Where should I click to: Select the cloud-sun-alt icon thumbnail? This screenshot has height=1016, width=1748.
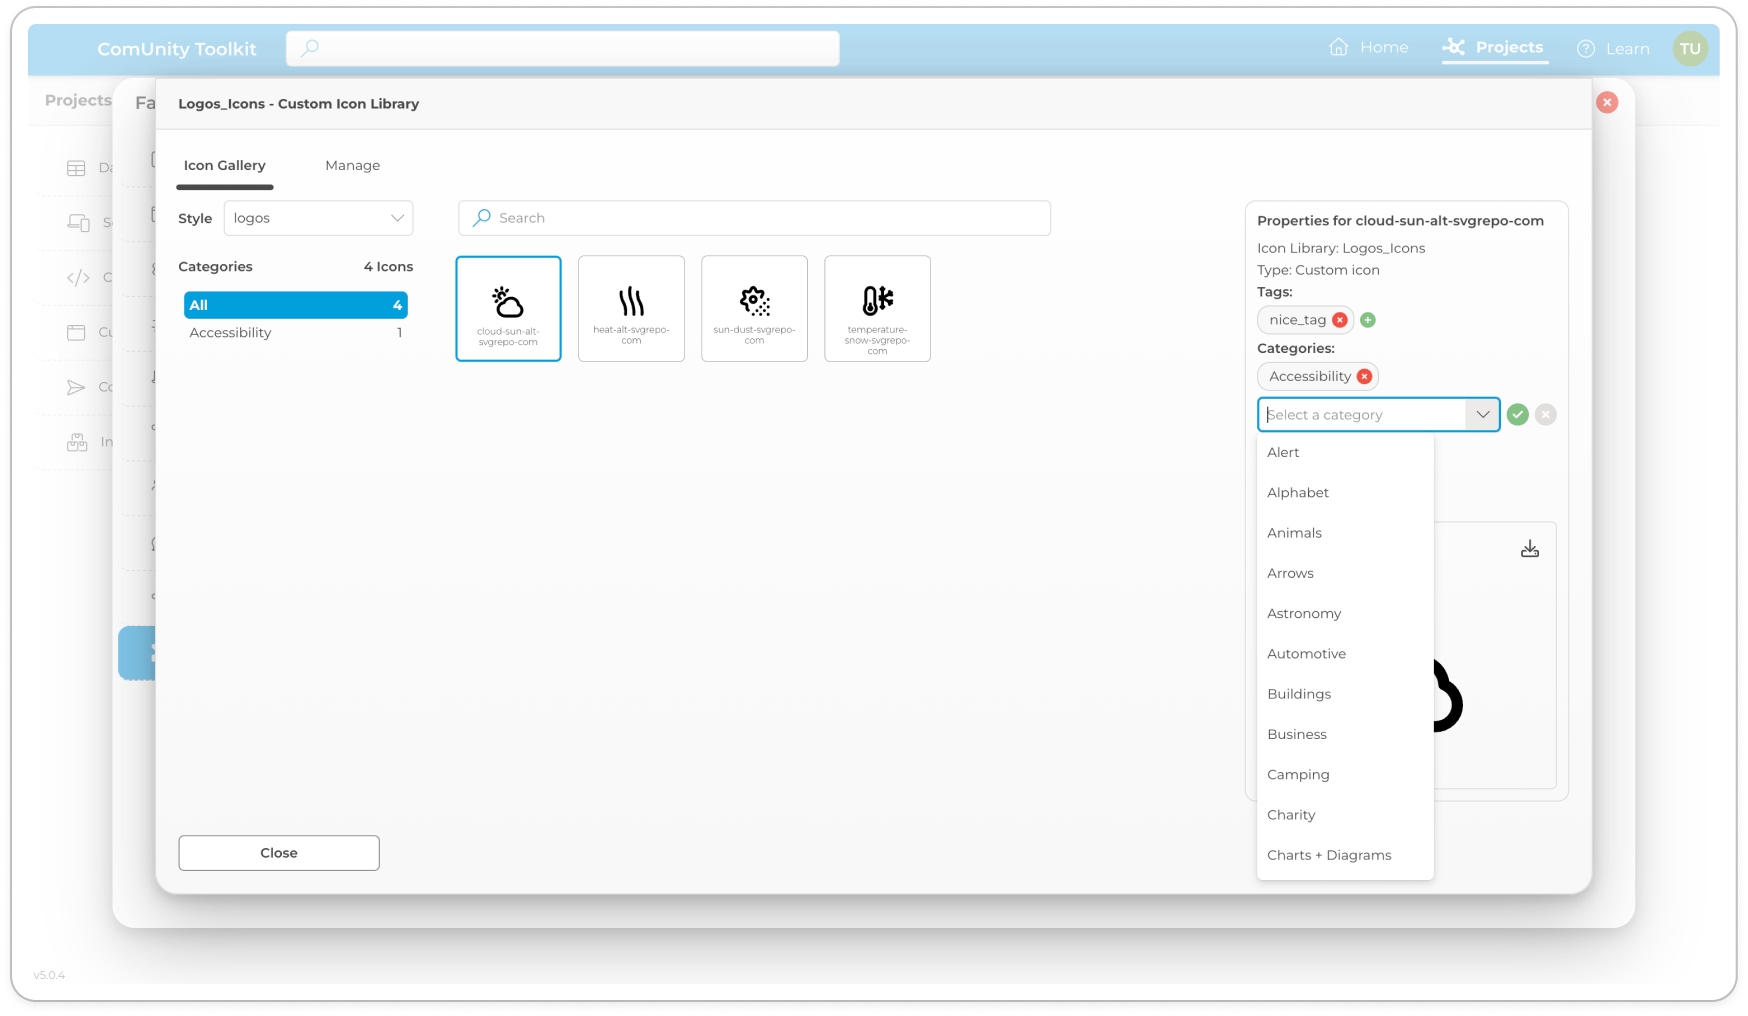(x=508, y=308)
